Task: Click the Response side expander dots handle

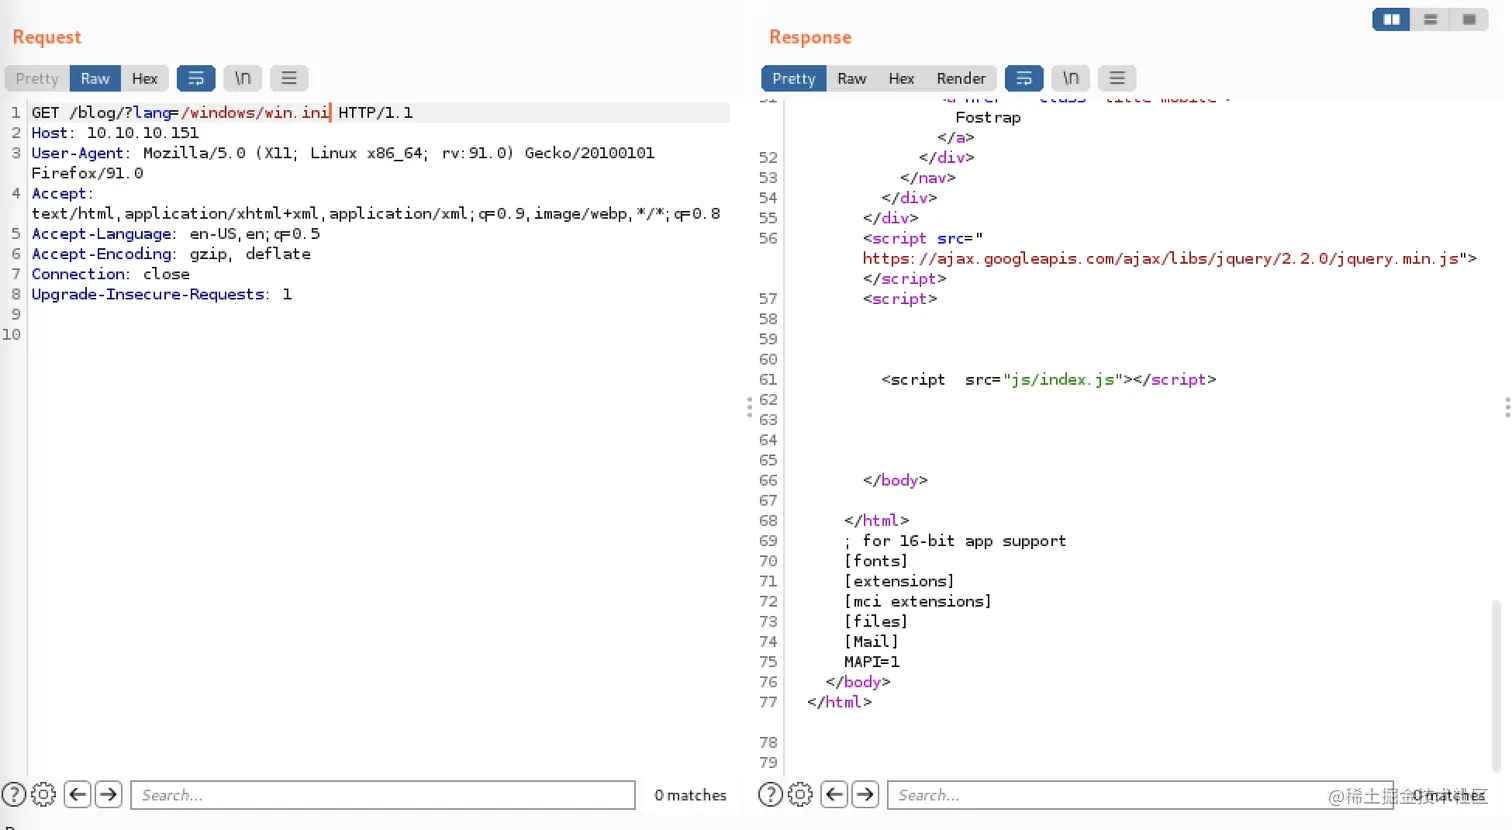Action: [x=1507, y=407]
